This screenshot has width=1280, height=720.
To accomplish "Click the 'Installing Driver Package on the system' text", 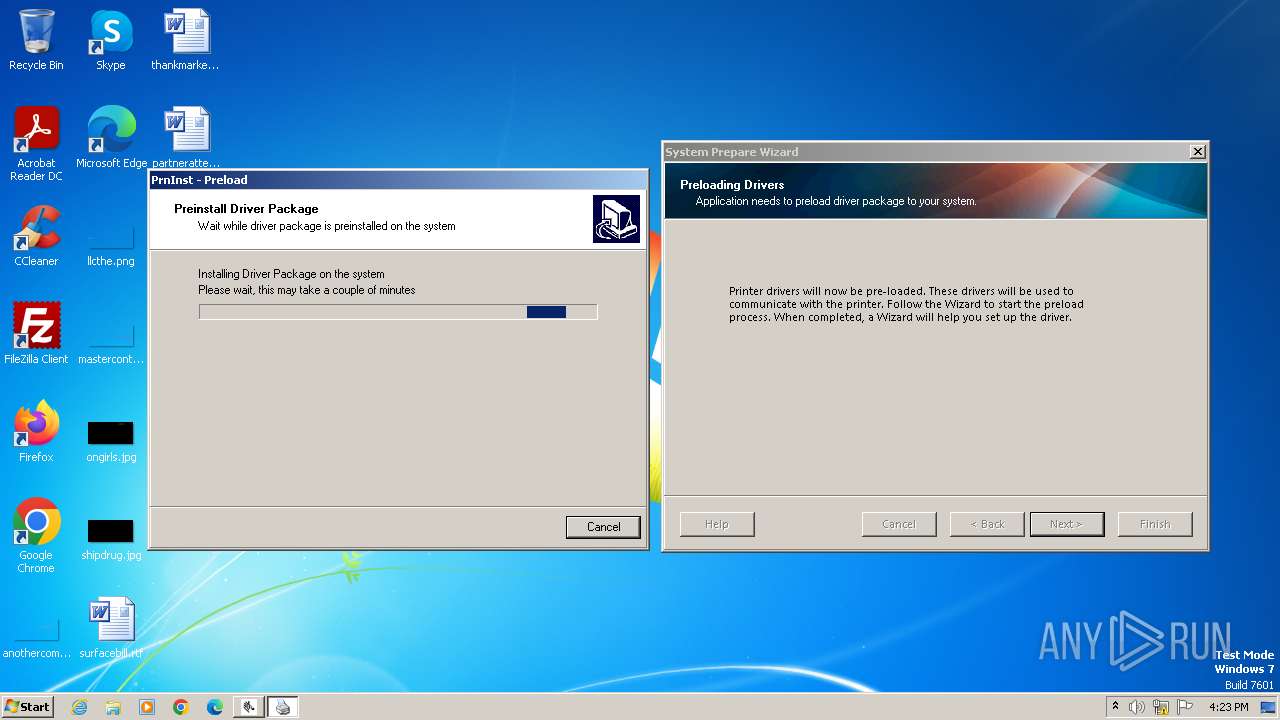I will coord(291,274).
